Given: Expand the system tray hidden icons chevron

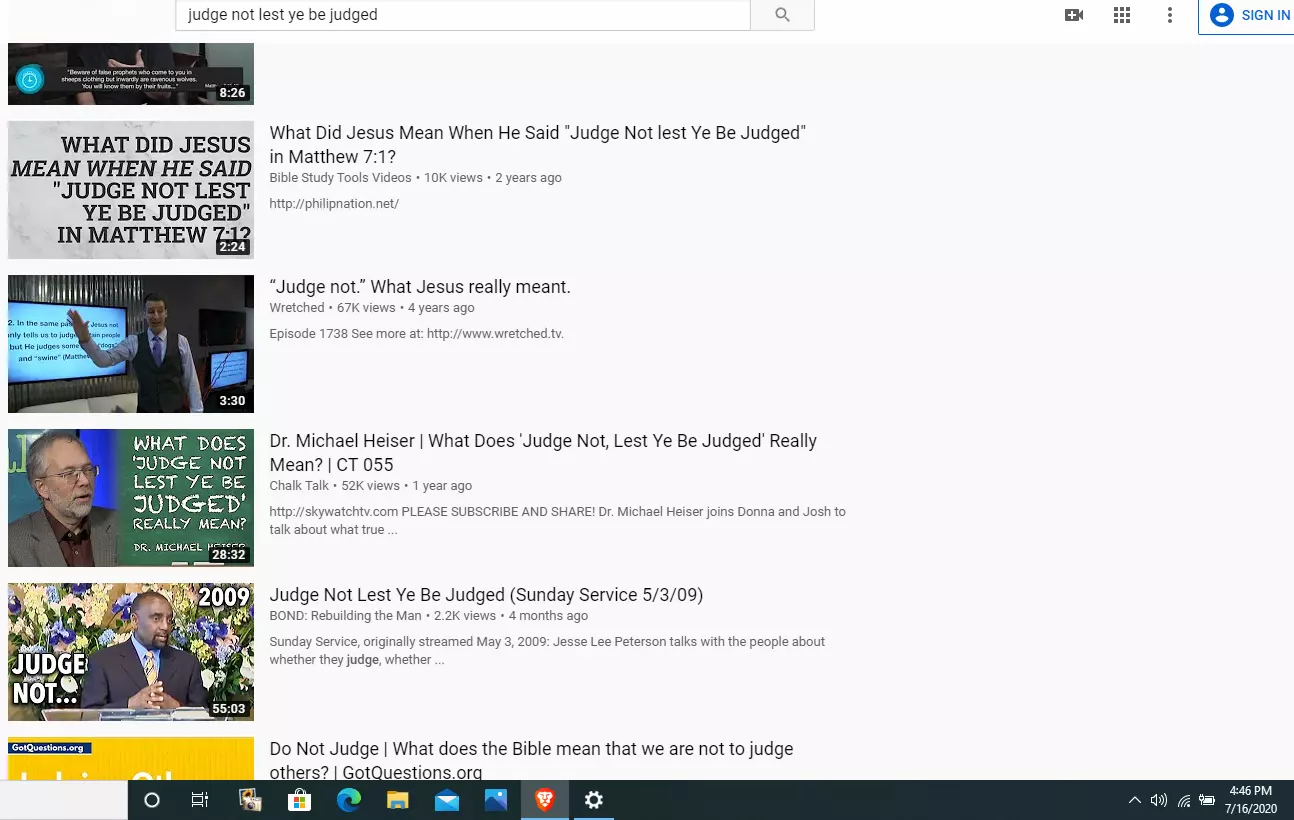Looking at the screenshot, I should click(1134, 800).
